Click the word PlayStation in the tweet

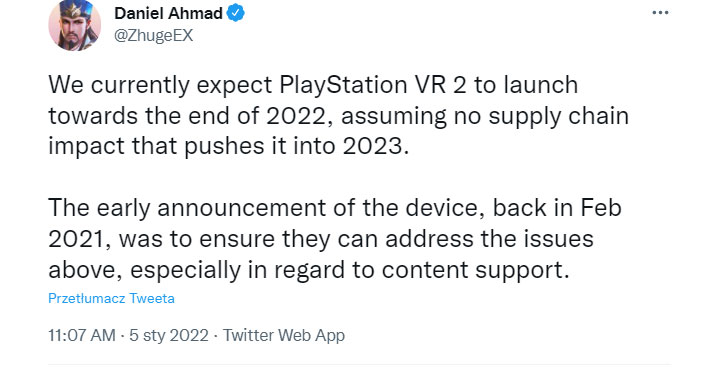(x=343, y=85)
